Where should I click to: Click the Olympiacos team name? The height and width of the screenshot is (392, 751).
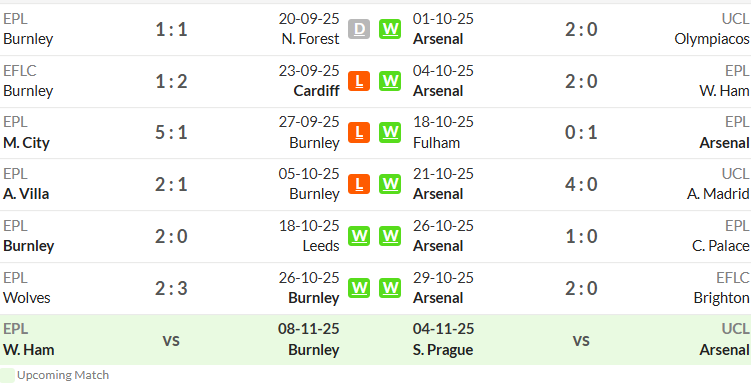tap(712, 39)
